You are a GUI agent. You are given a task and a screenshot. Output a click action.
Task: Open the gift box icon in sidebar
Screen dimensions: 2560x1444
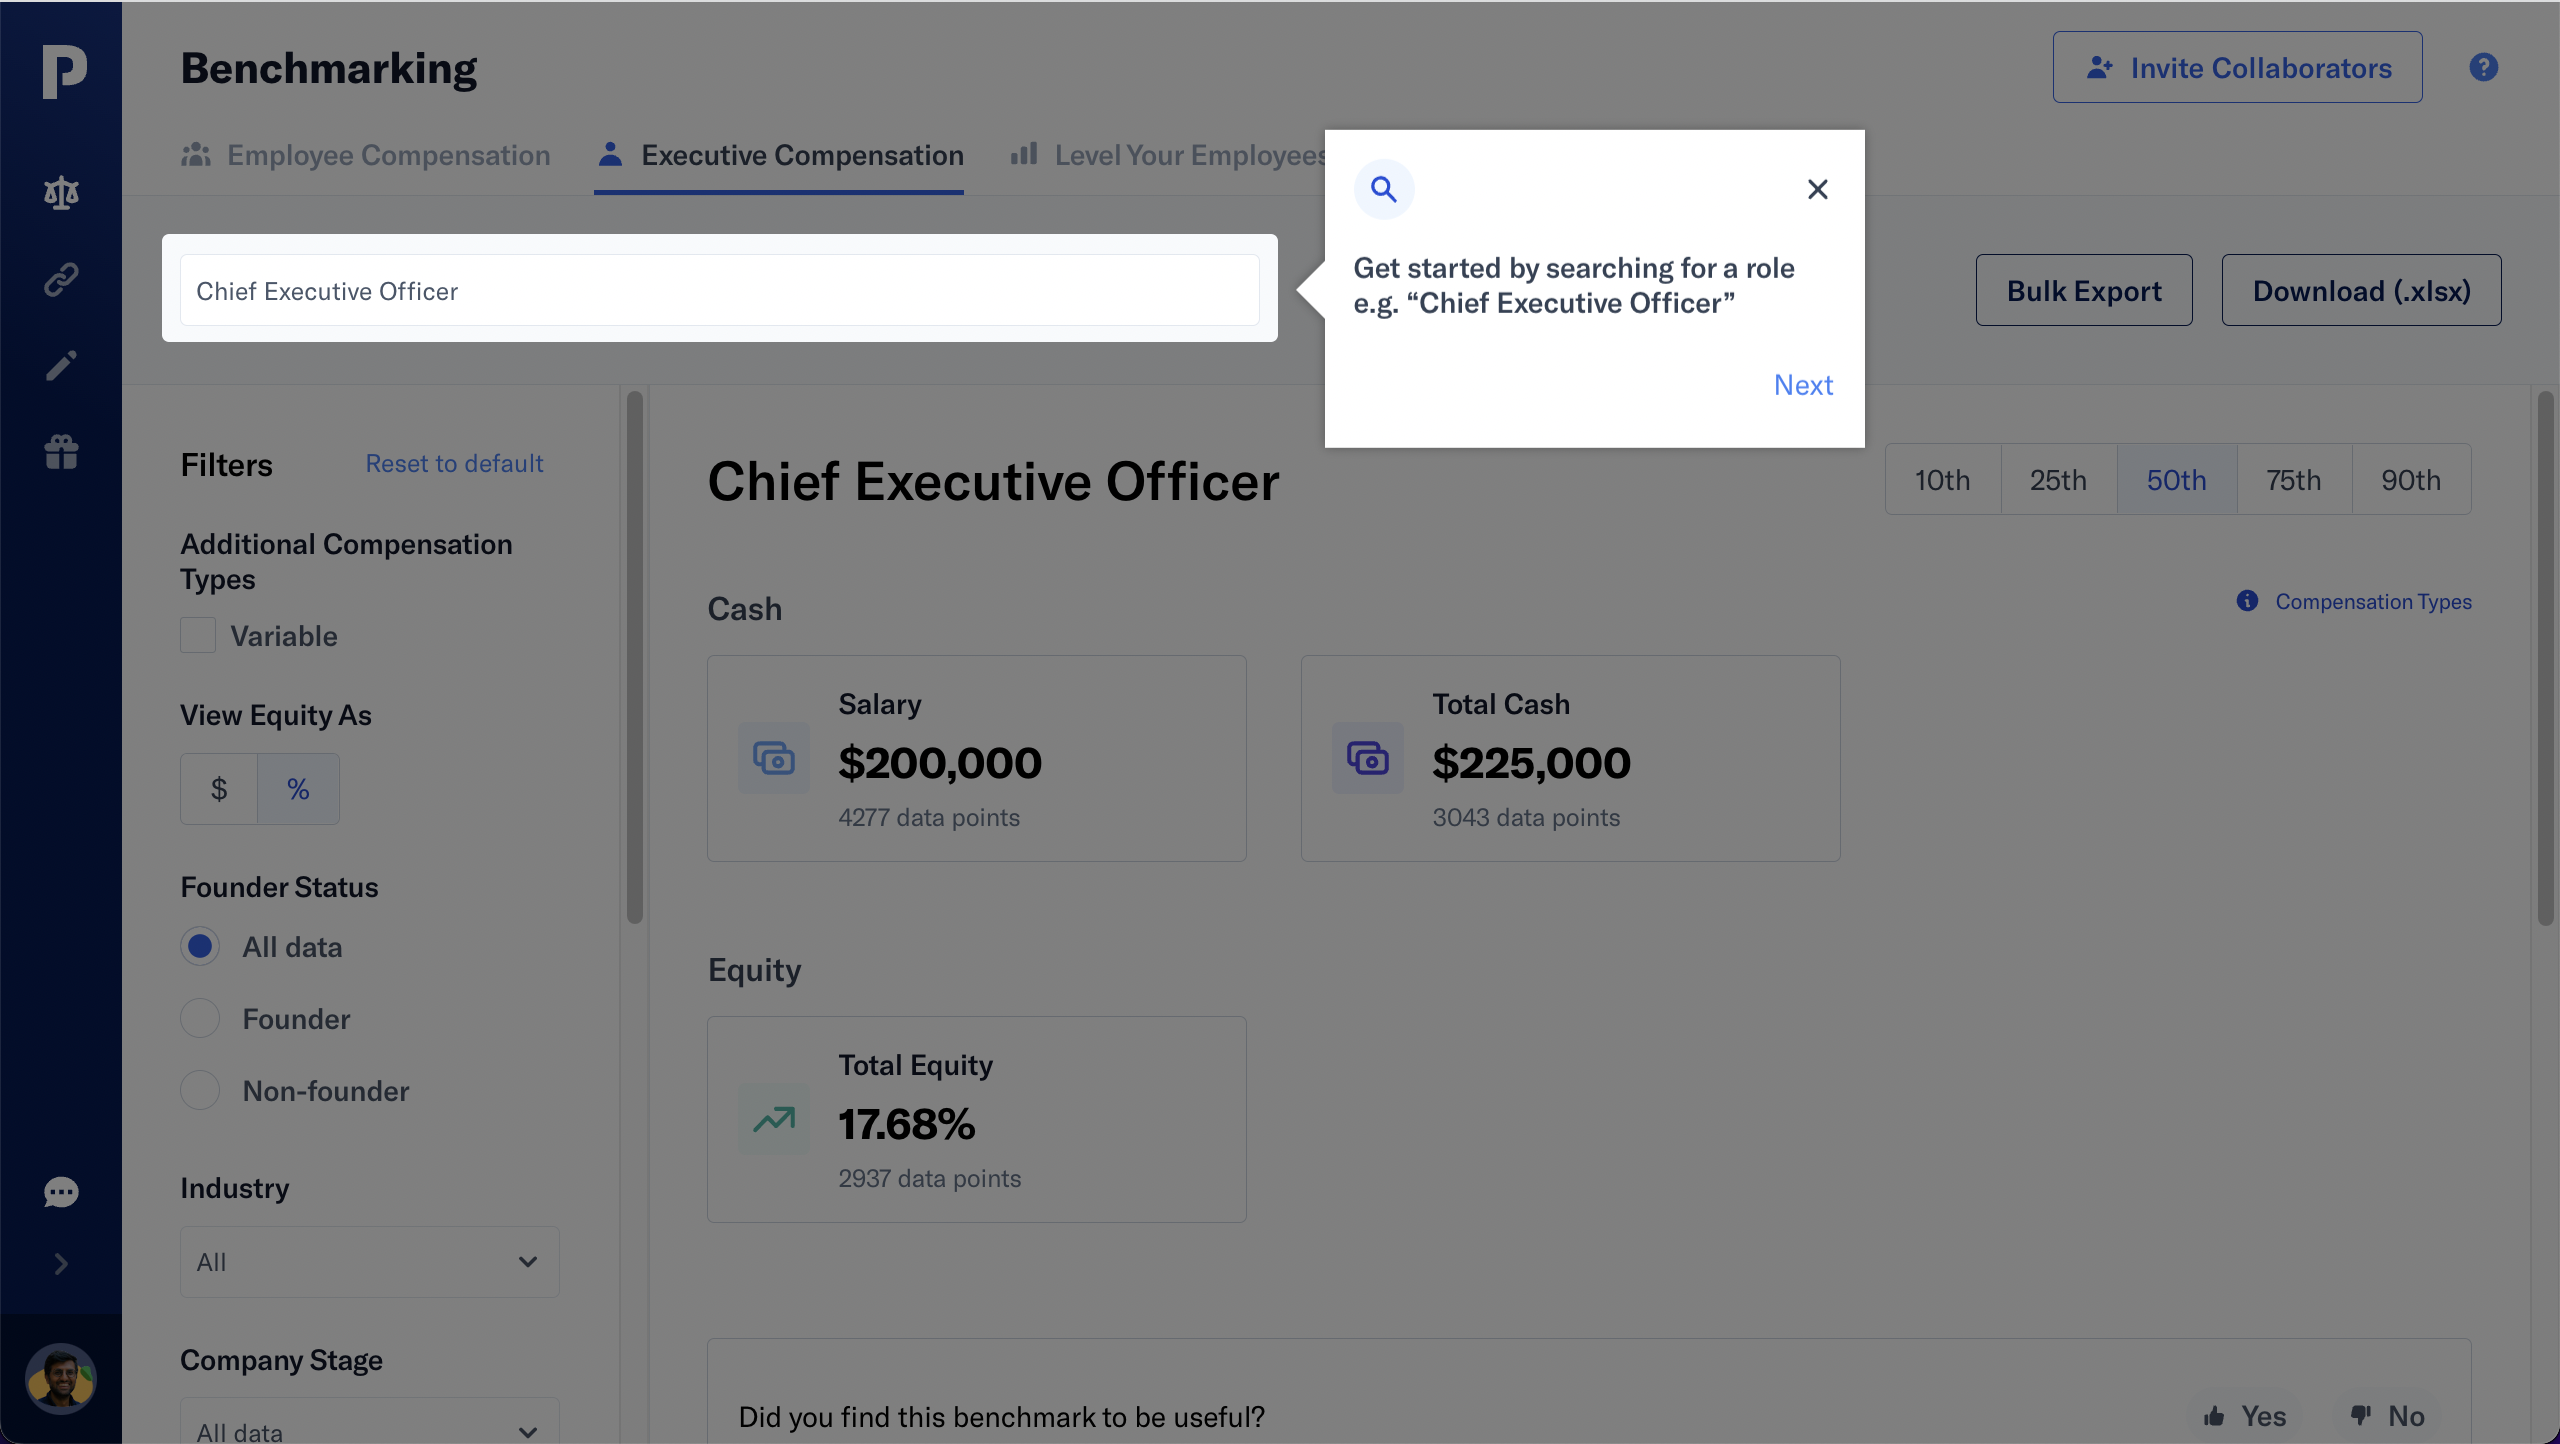(61, 452)
